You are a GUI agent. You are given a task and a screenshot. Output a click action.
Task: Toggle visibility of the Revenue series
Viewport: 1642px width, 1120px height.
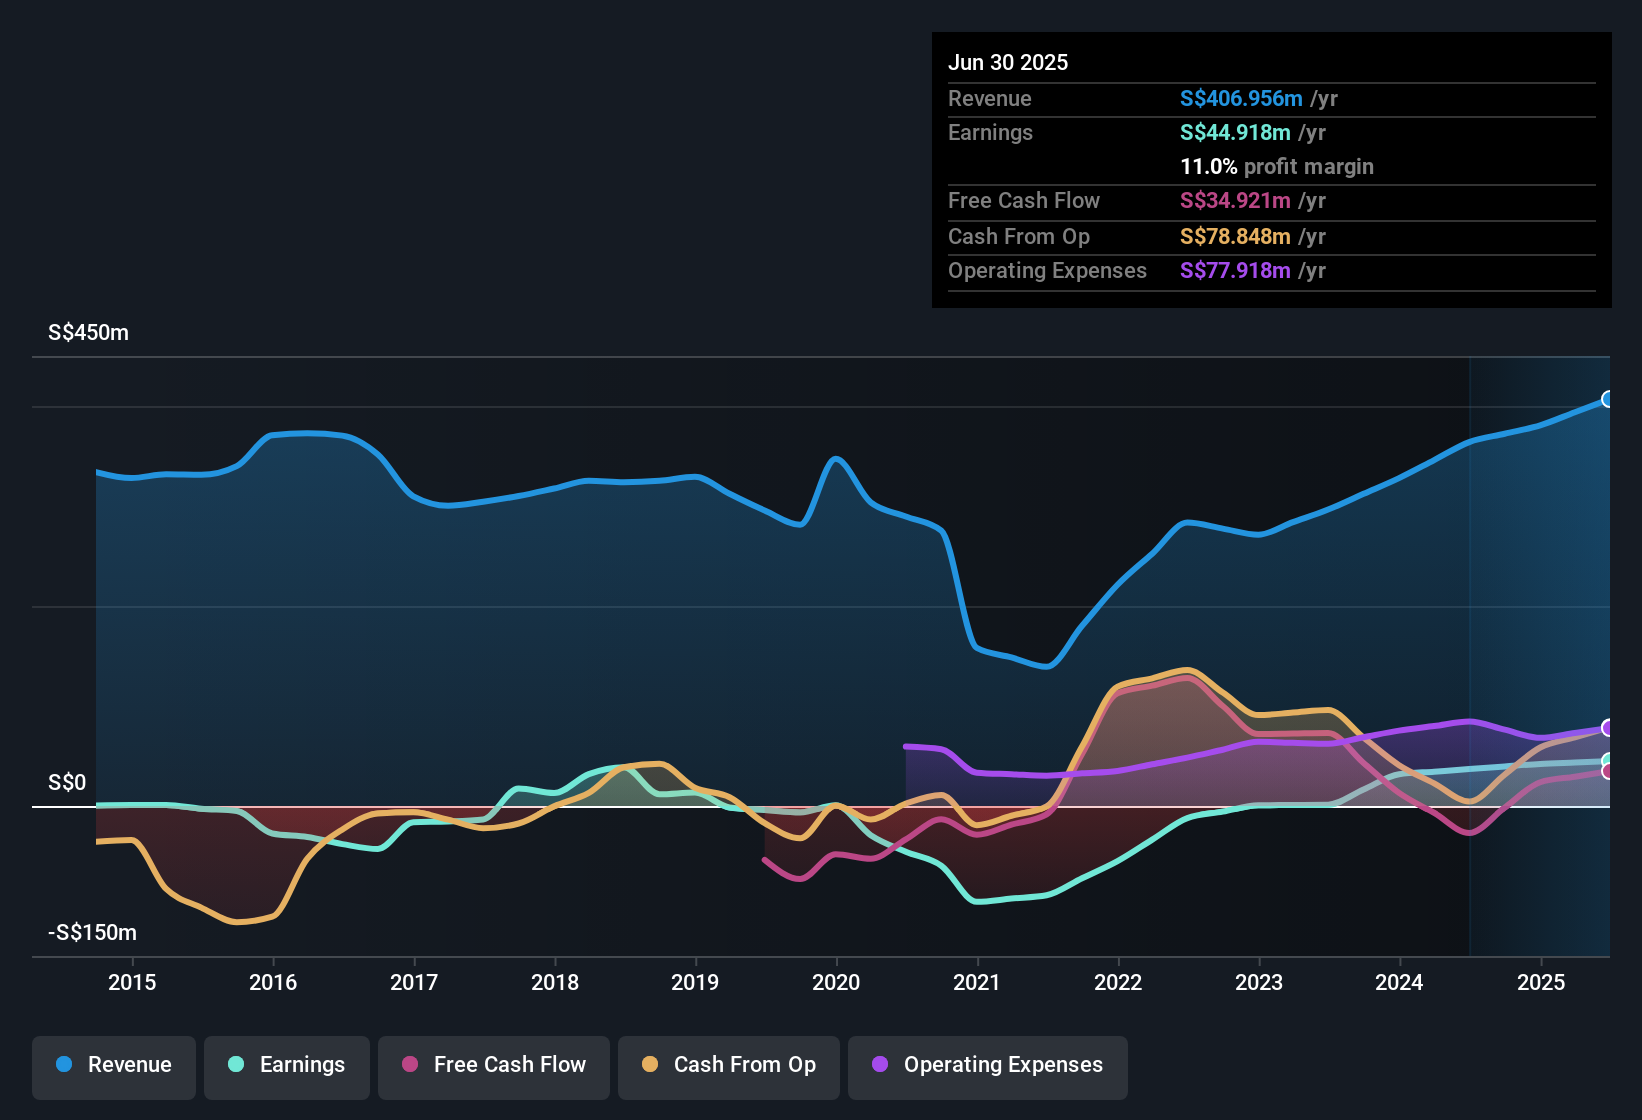pos(113,1065)
